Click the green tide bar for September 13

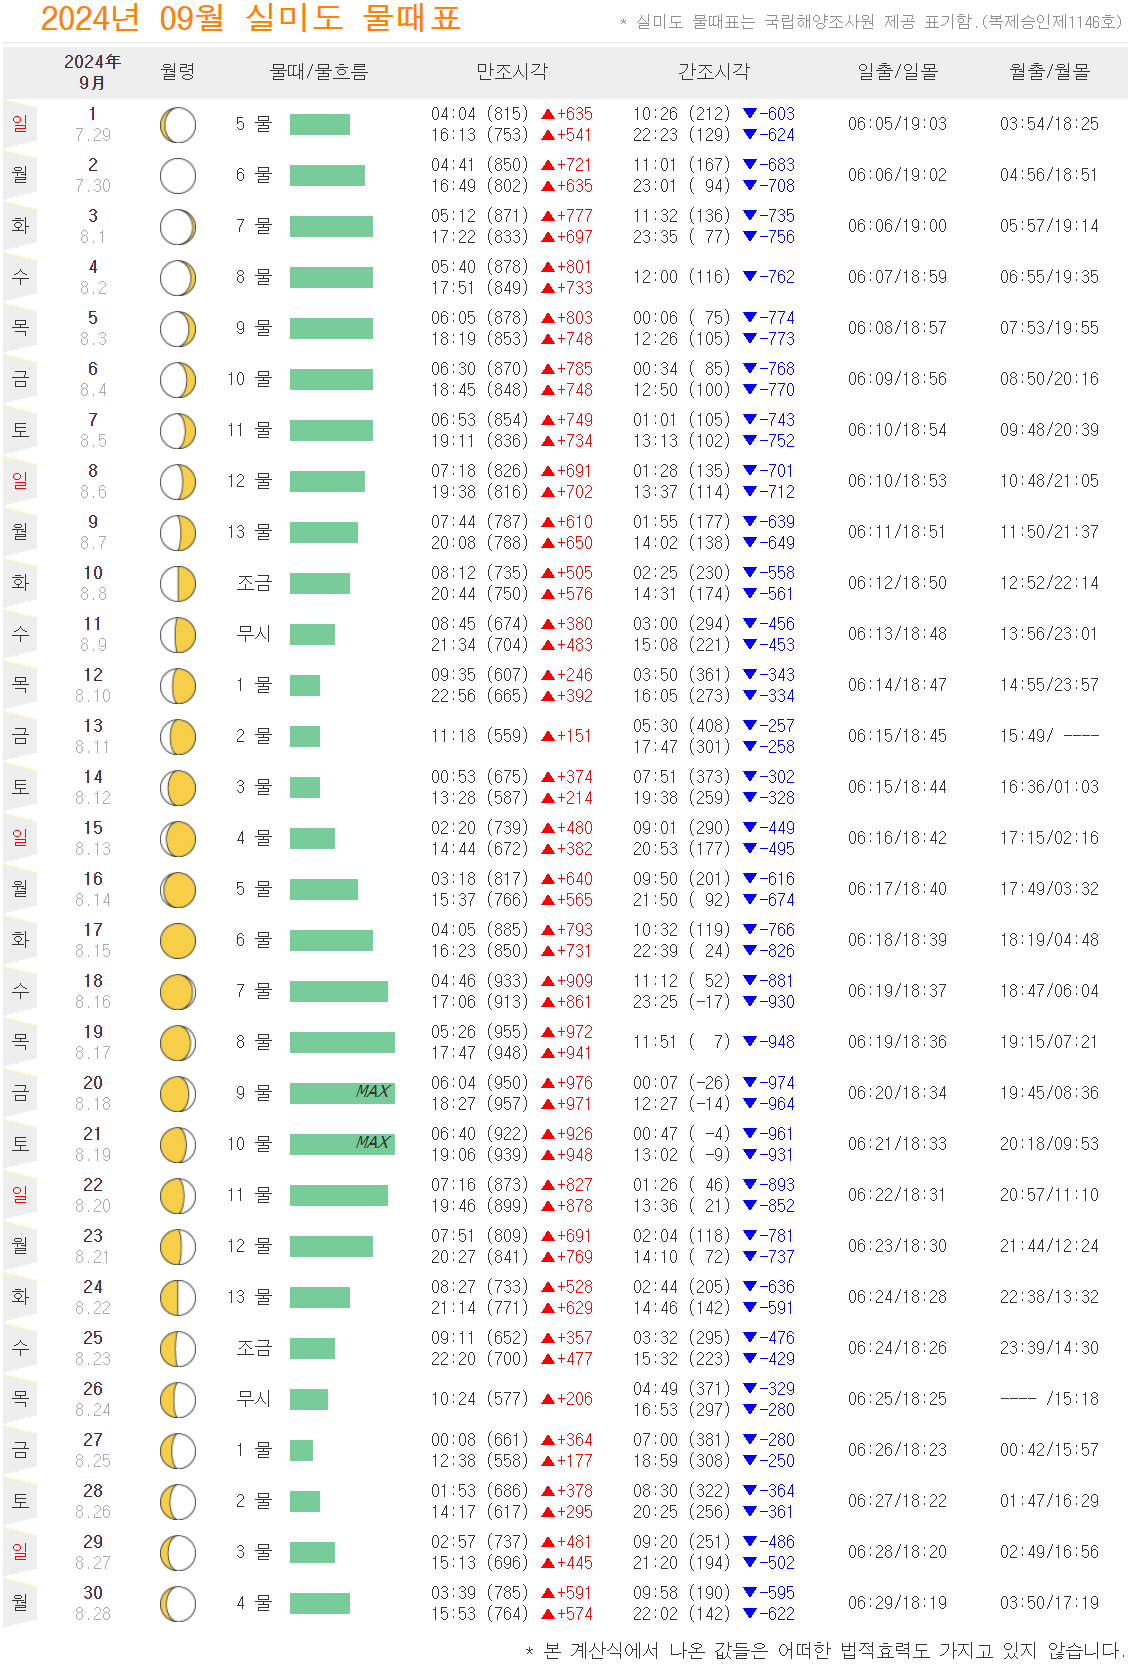[305, 736]
